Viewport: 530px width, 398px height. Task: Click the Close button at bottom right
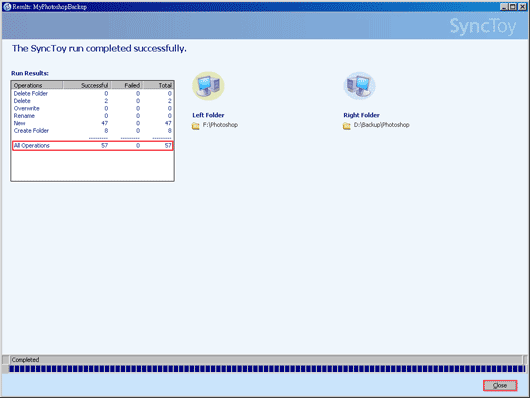[500, 385]
